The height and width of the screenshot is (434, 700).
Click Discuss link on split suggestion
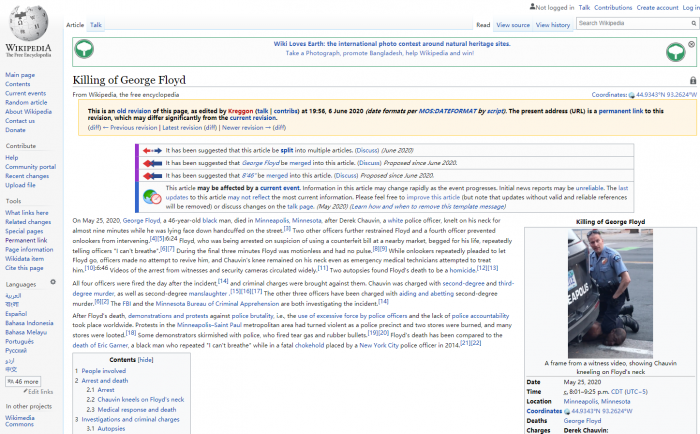click(367, 150)
